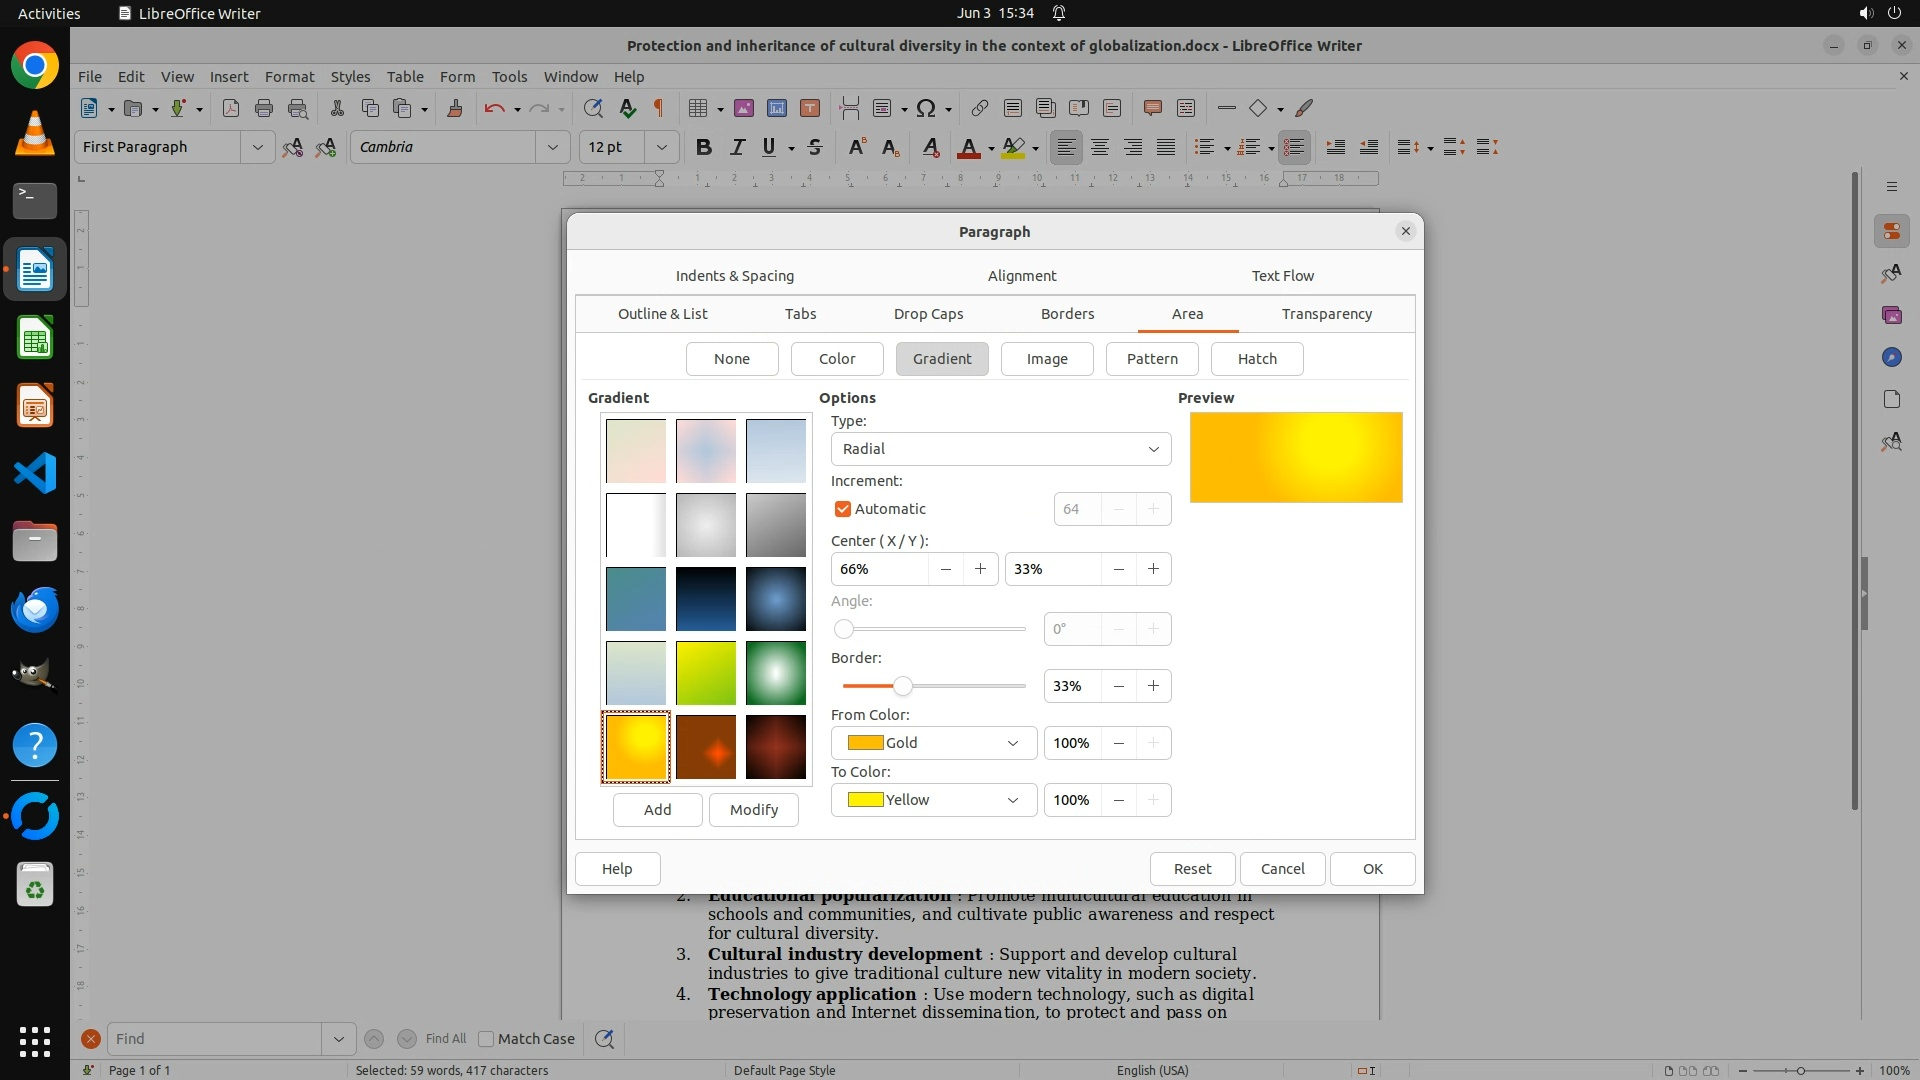The height and width of the screenshot is (1080, 1920).
Task: Open the gradient Type dropdown
Action: coord(1000,449)
